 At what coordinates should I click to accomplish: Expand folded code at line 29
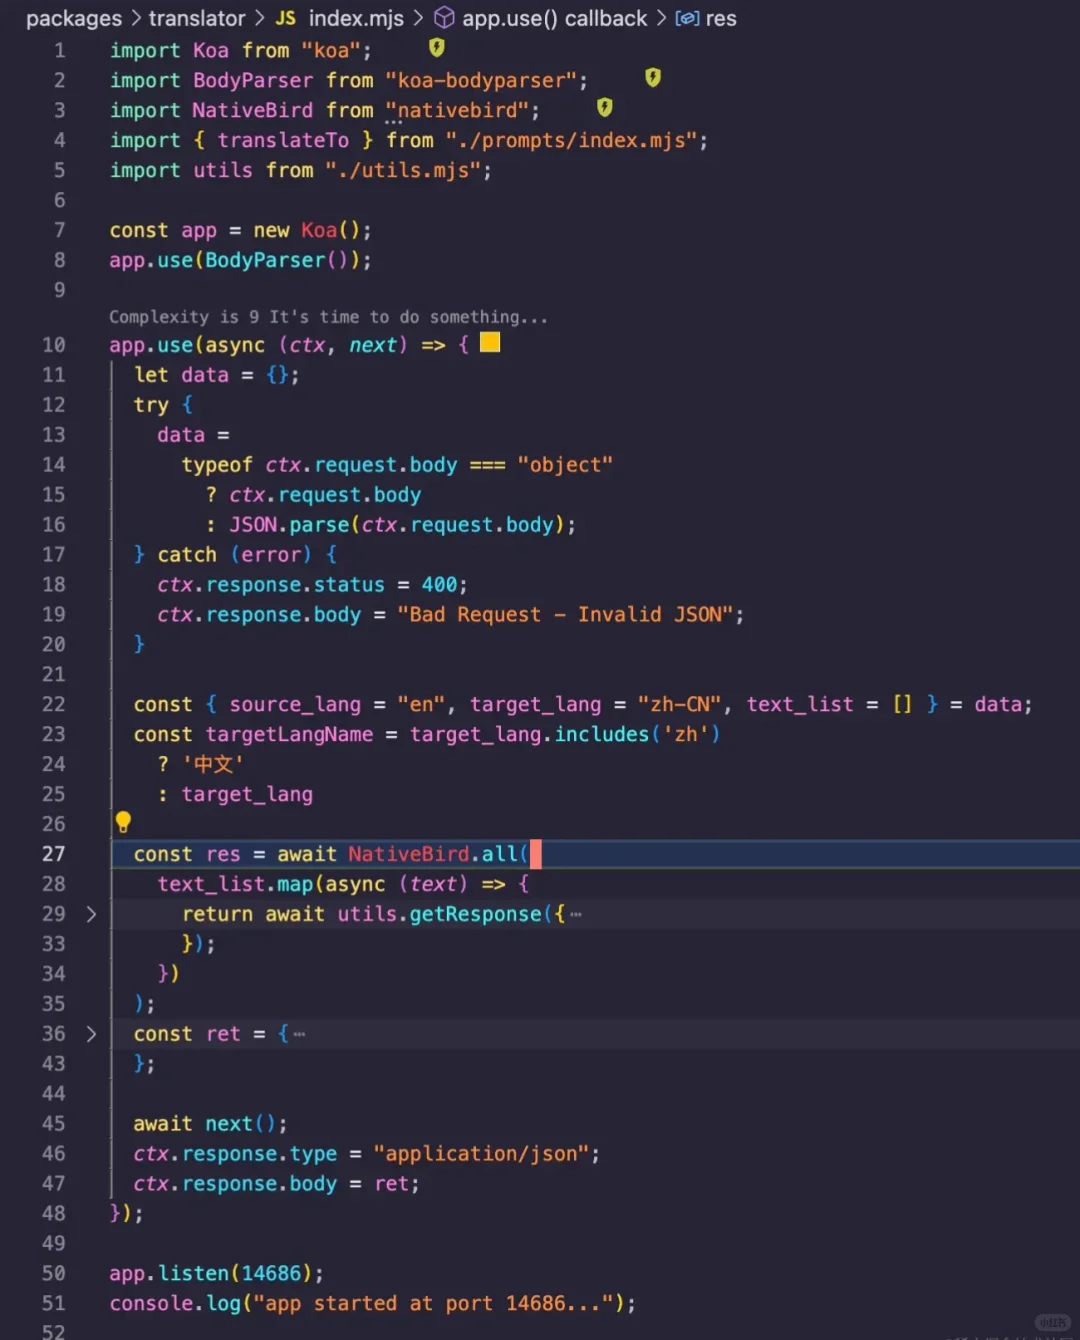(91, 914)
